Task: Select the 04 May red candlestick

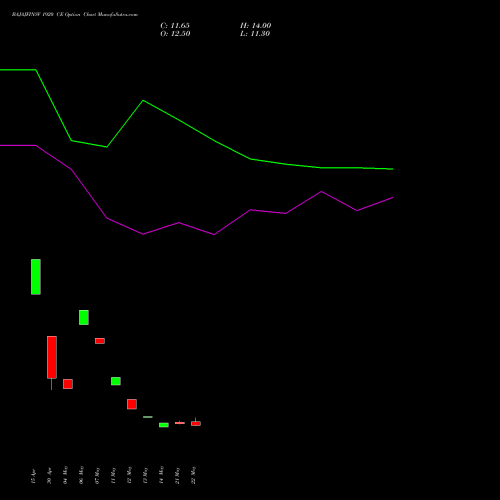Action: pyautogui.click(x=68, y=384)
